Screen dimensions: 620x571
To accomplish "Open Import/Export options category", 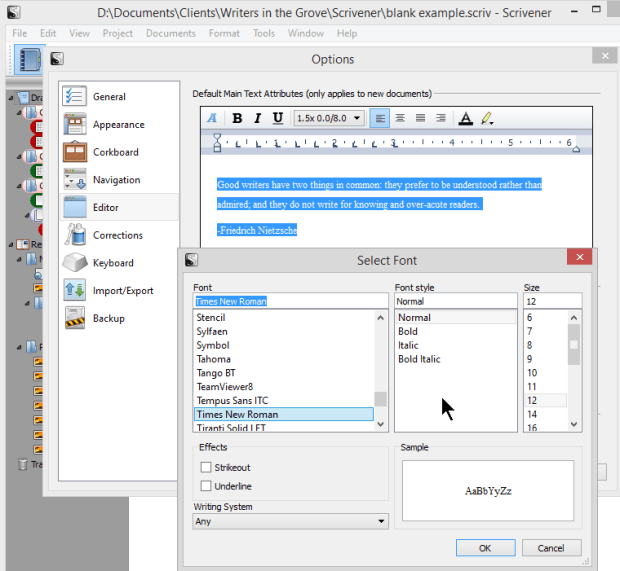I will click(x=120, y=291).
